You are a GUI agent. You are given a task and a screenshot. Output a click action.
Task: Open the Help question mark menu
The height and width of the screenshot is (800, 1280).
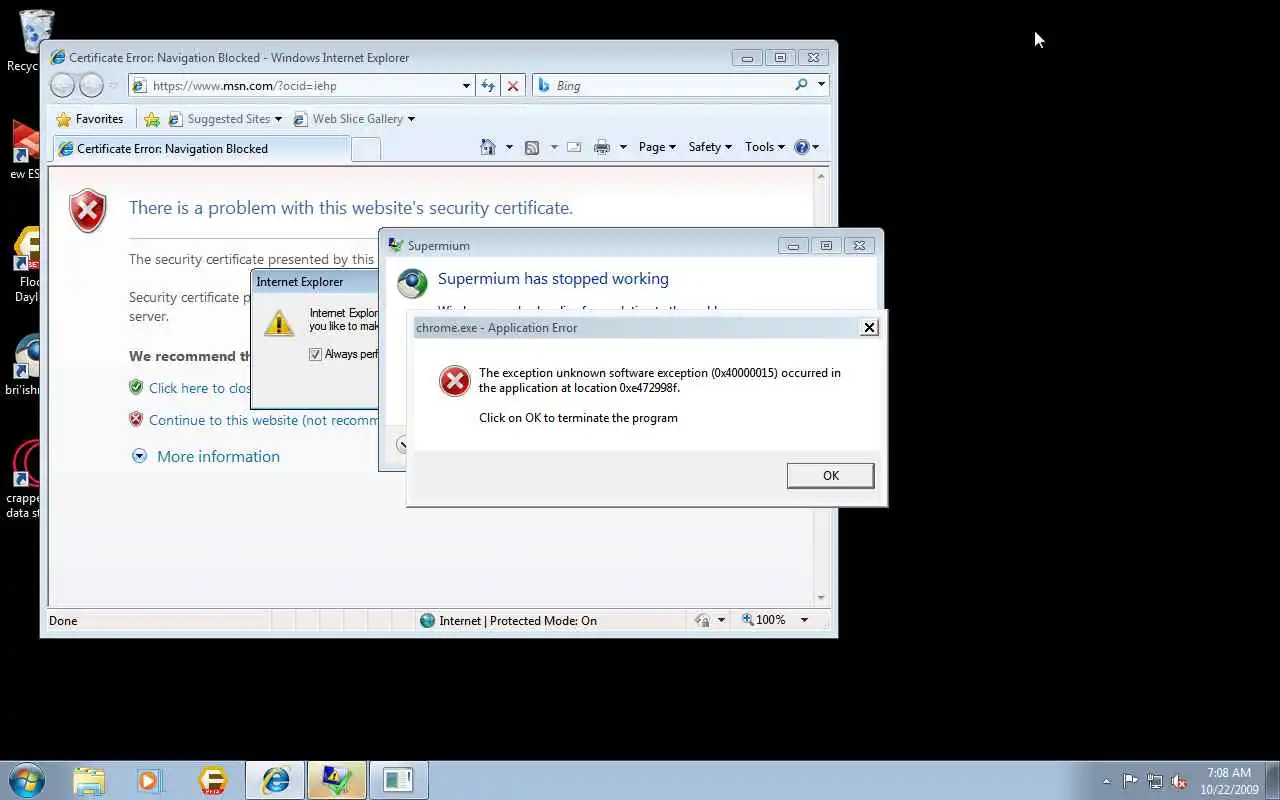(x=806, y=147)
